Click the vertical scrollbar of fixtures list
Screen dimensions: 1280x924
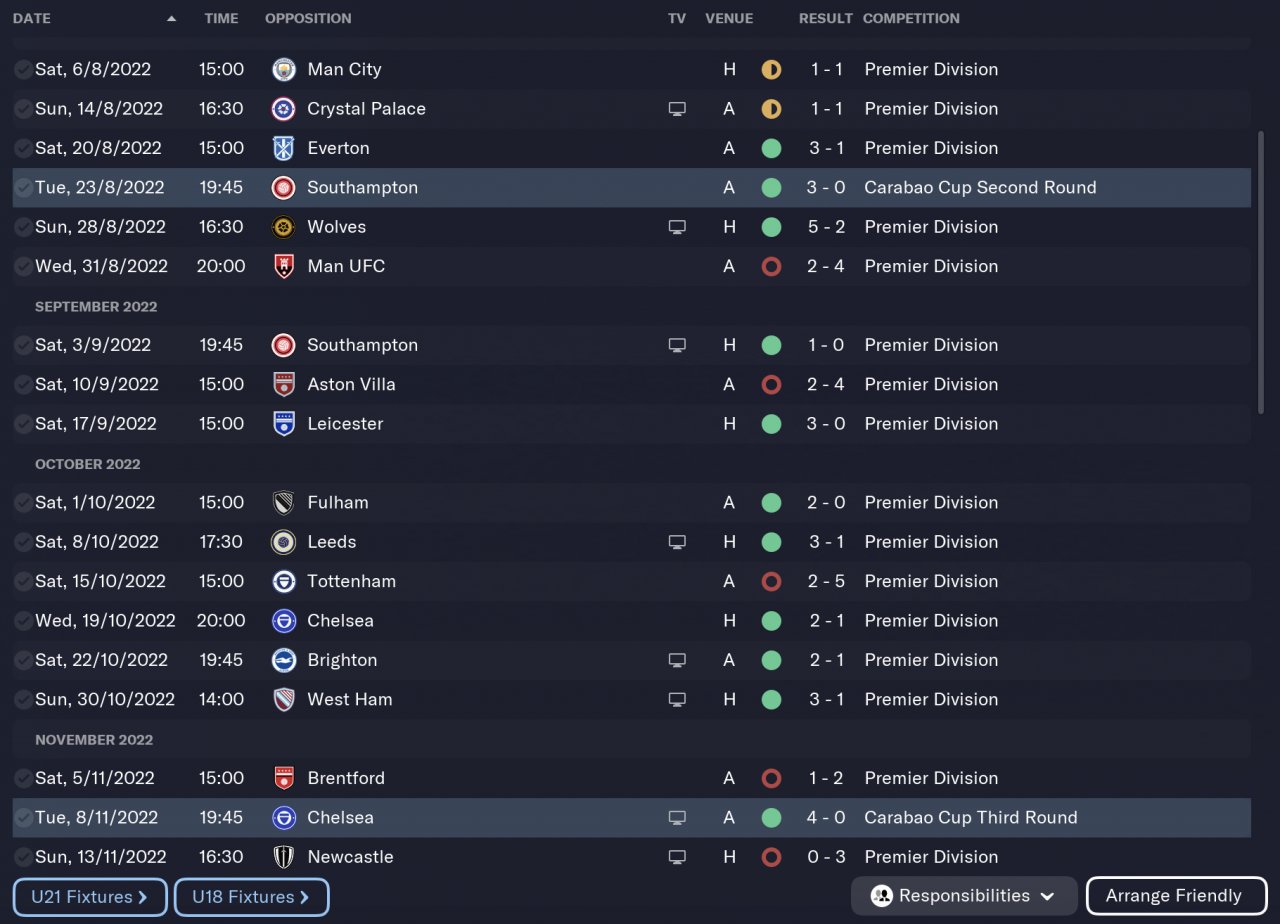pos(1260,270)
